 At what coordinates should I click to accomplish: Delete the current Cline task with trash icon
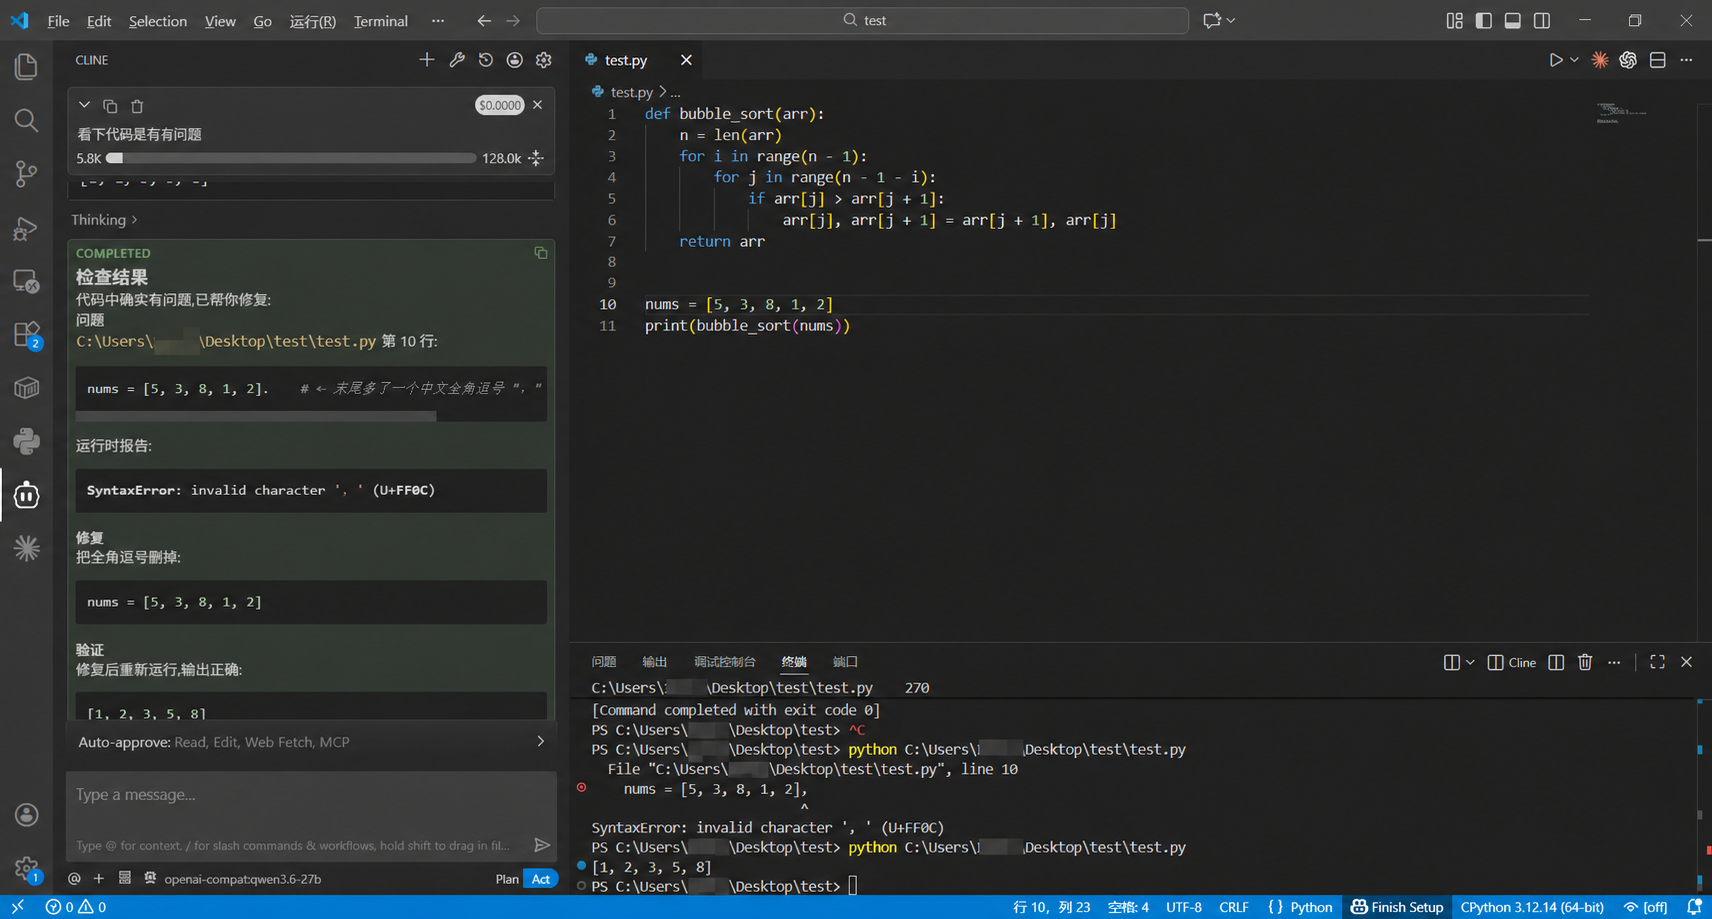(138, 106)
